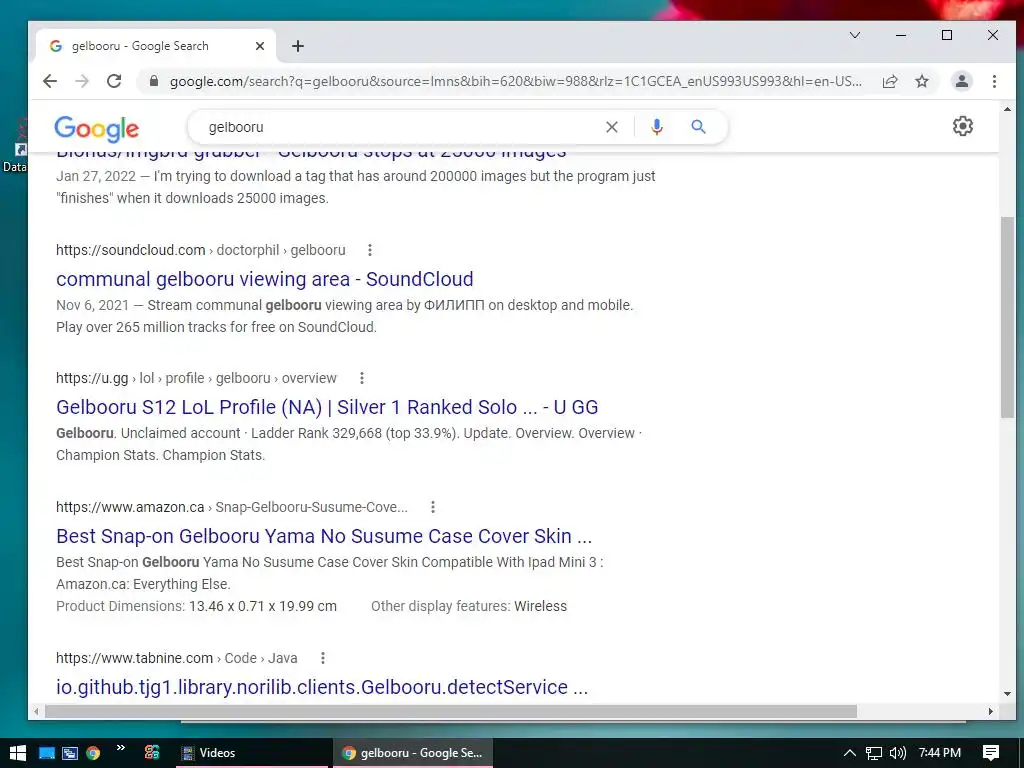Open the partly hidden imgbrd grabber result title
Viewport: 1024px width, 768px height.
tap(311, 155)
